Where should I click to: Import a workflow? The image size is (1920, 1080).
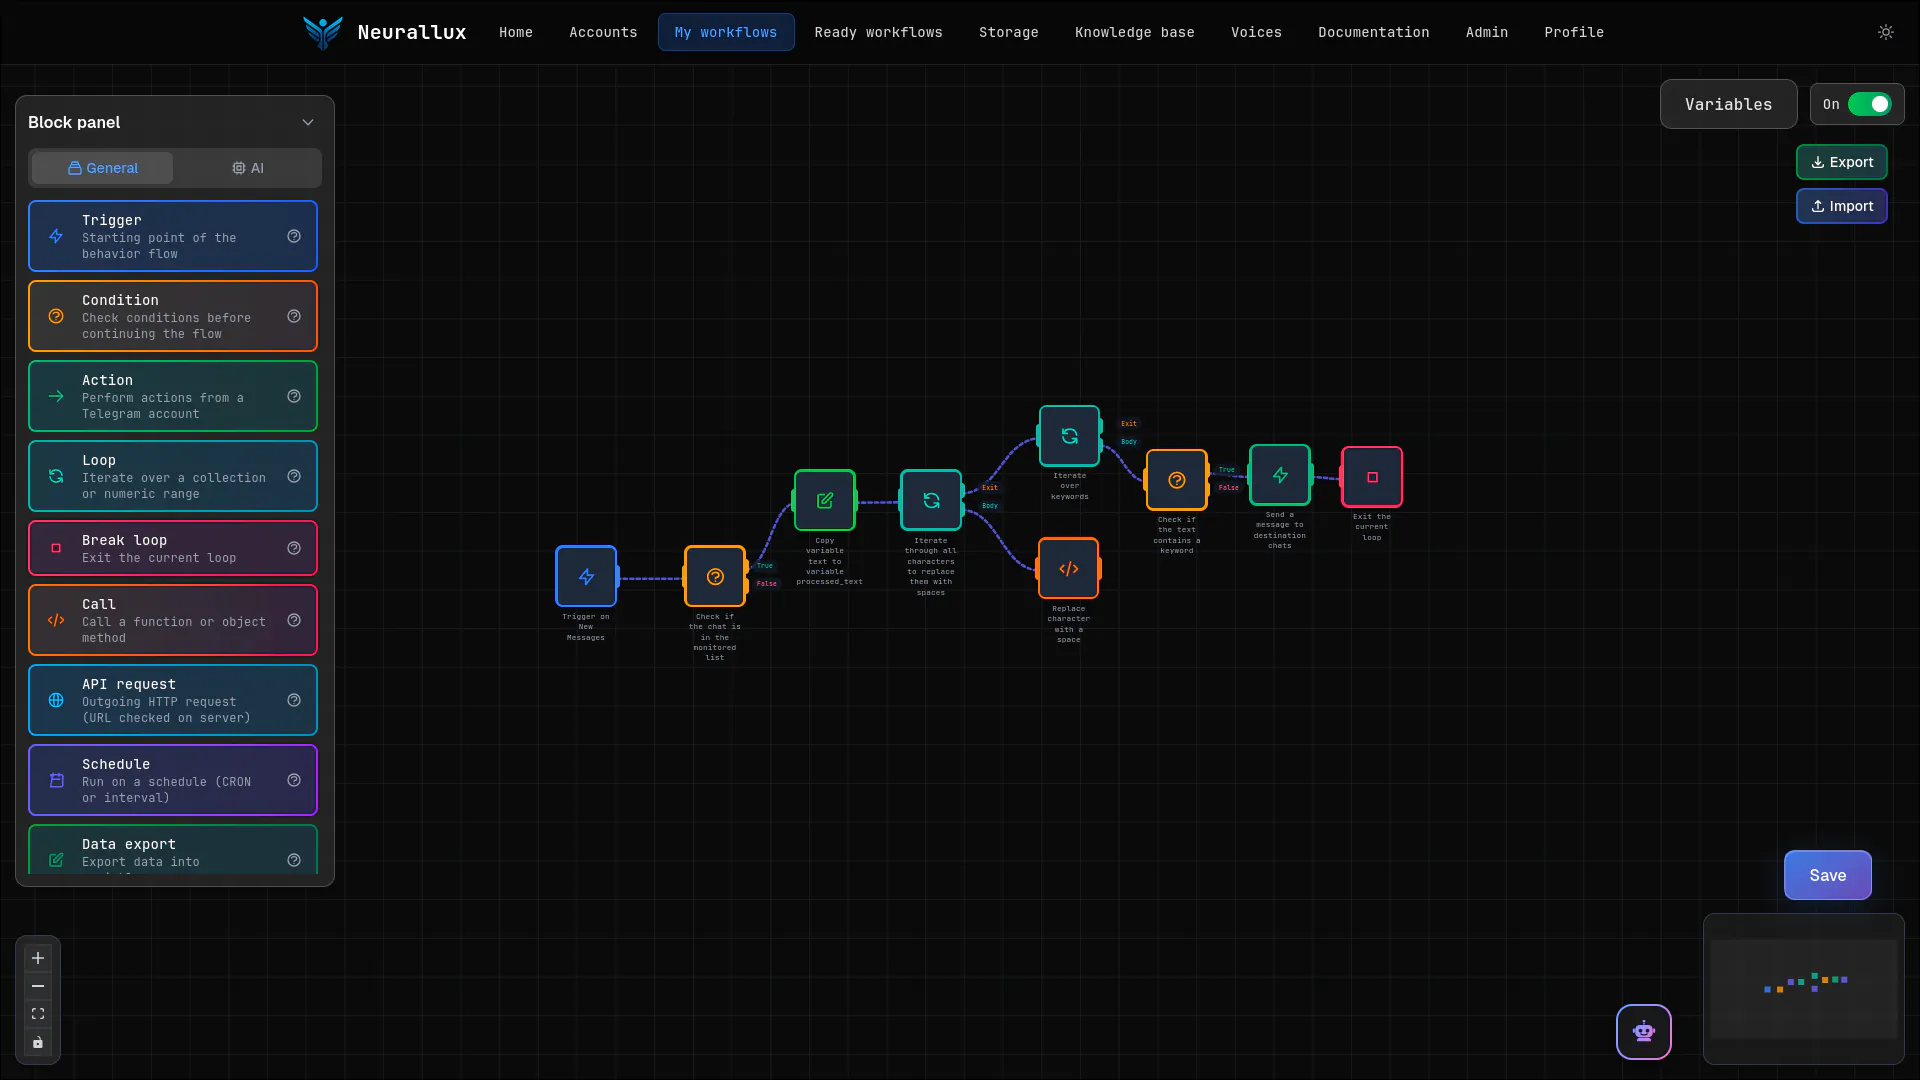coord(1841,206)
